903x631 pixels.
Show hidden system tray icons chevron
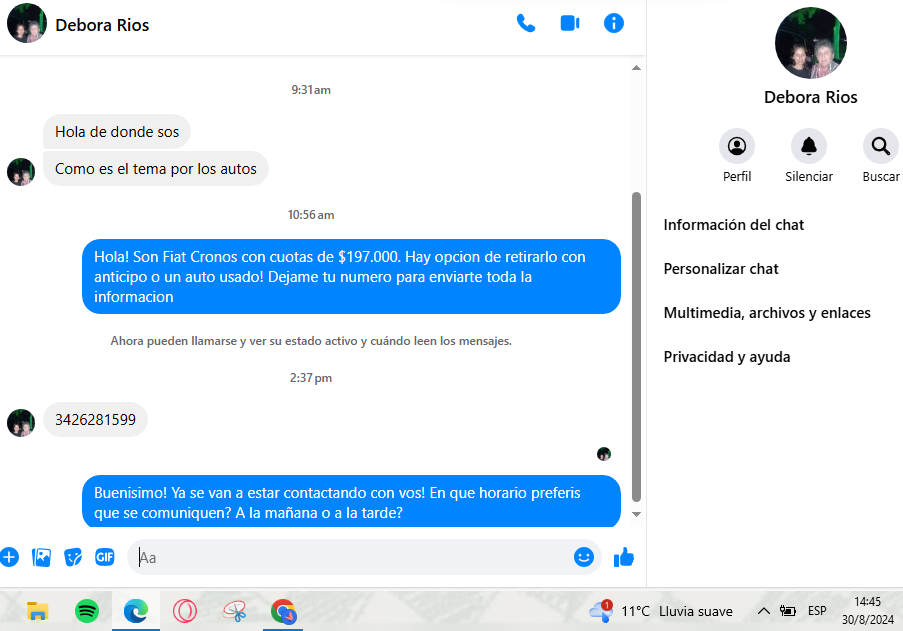tap(764, 611)
